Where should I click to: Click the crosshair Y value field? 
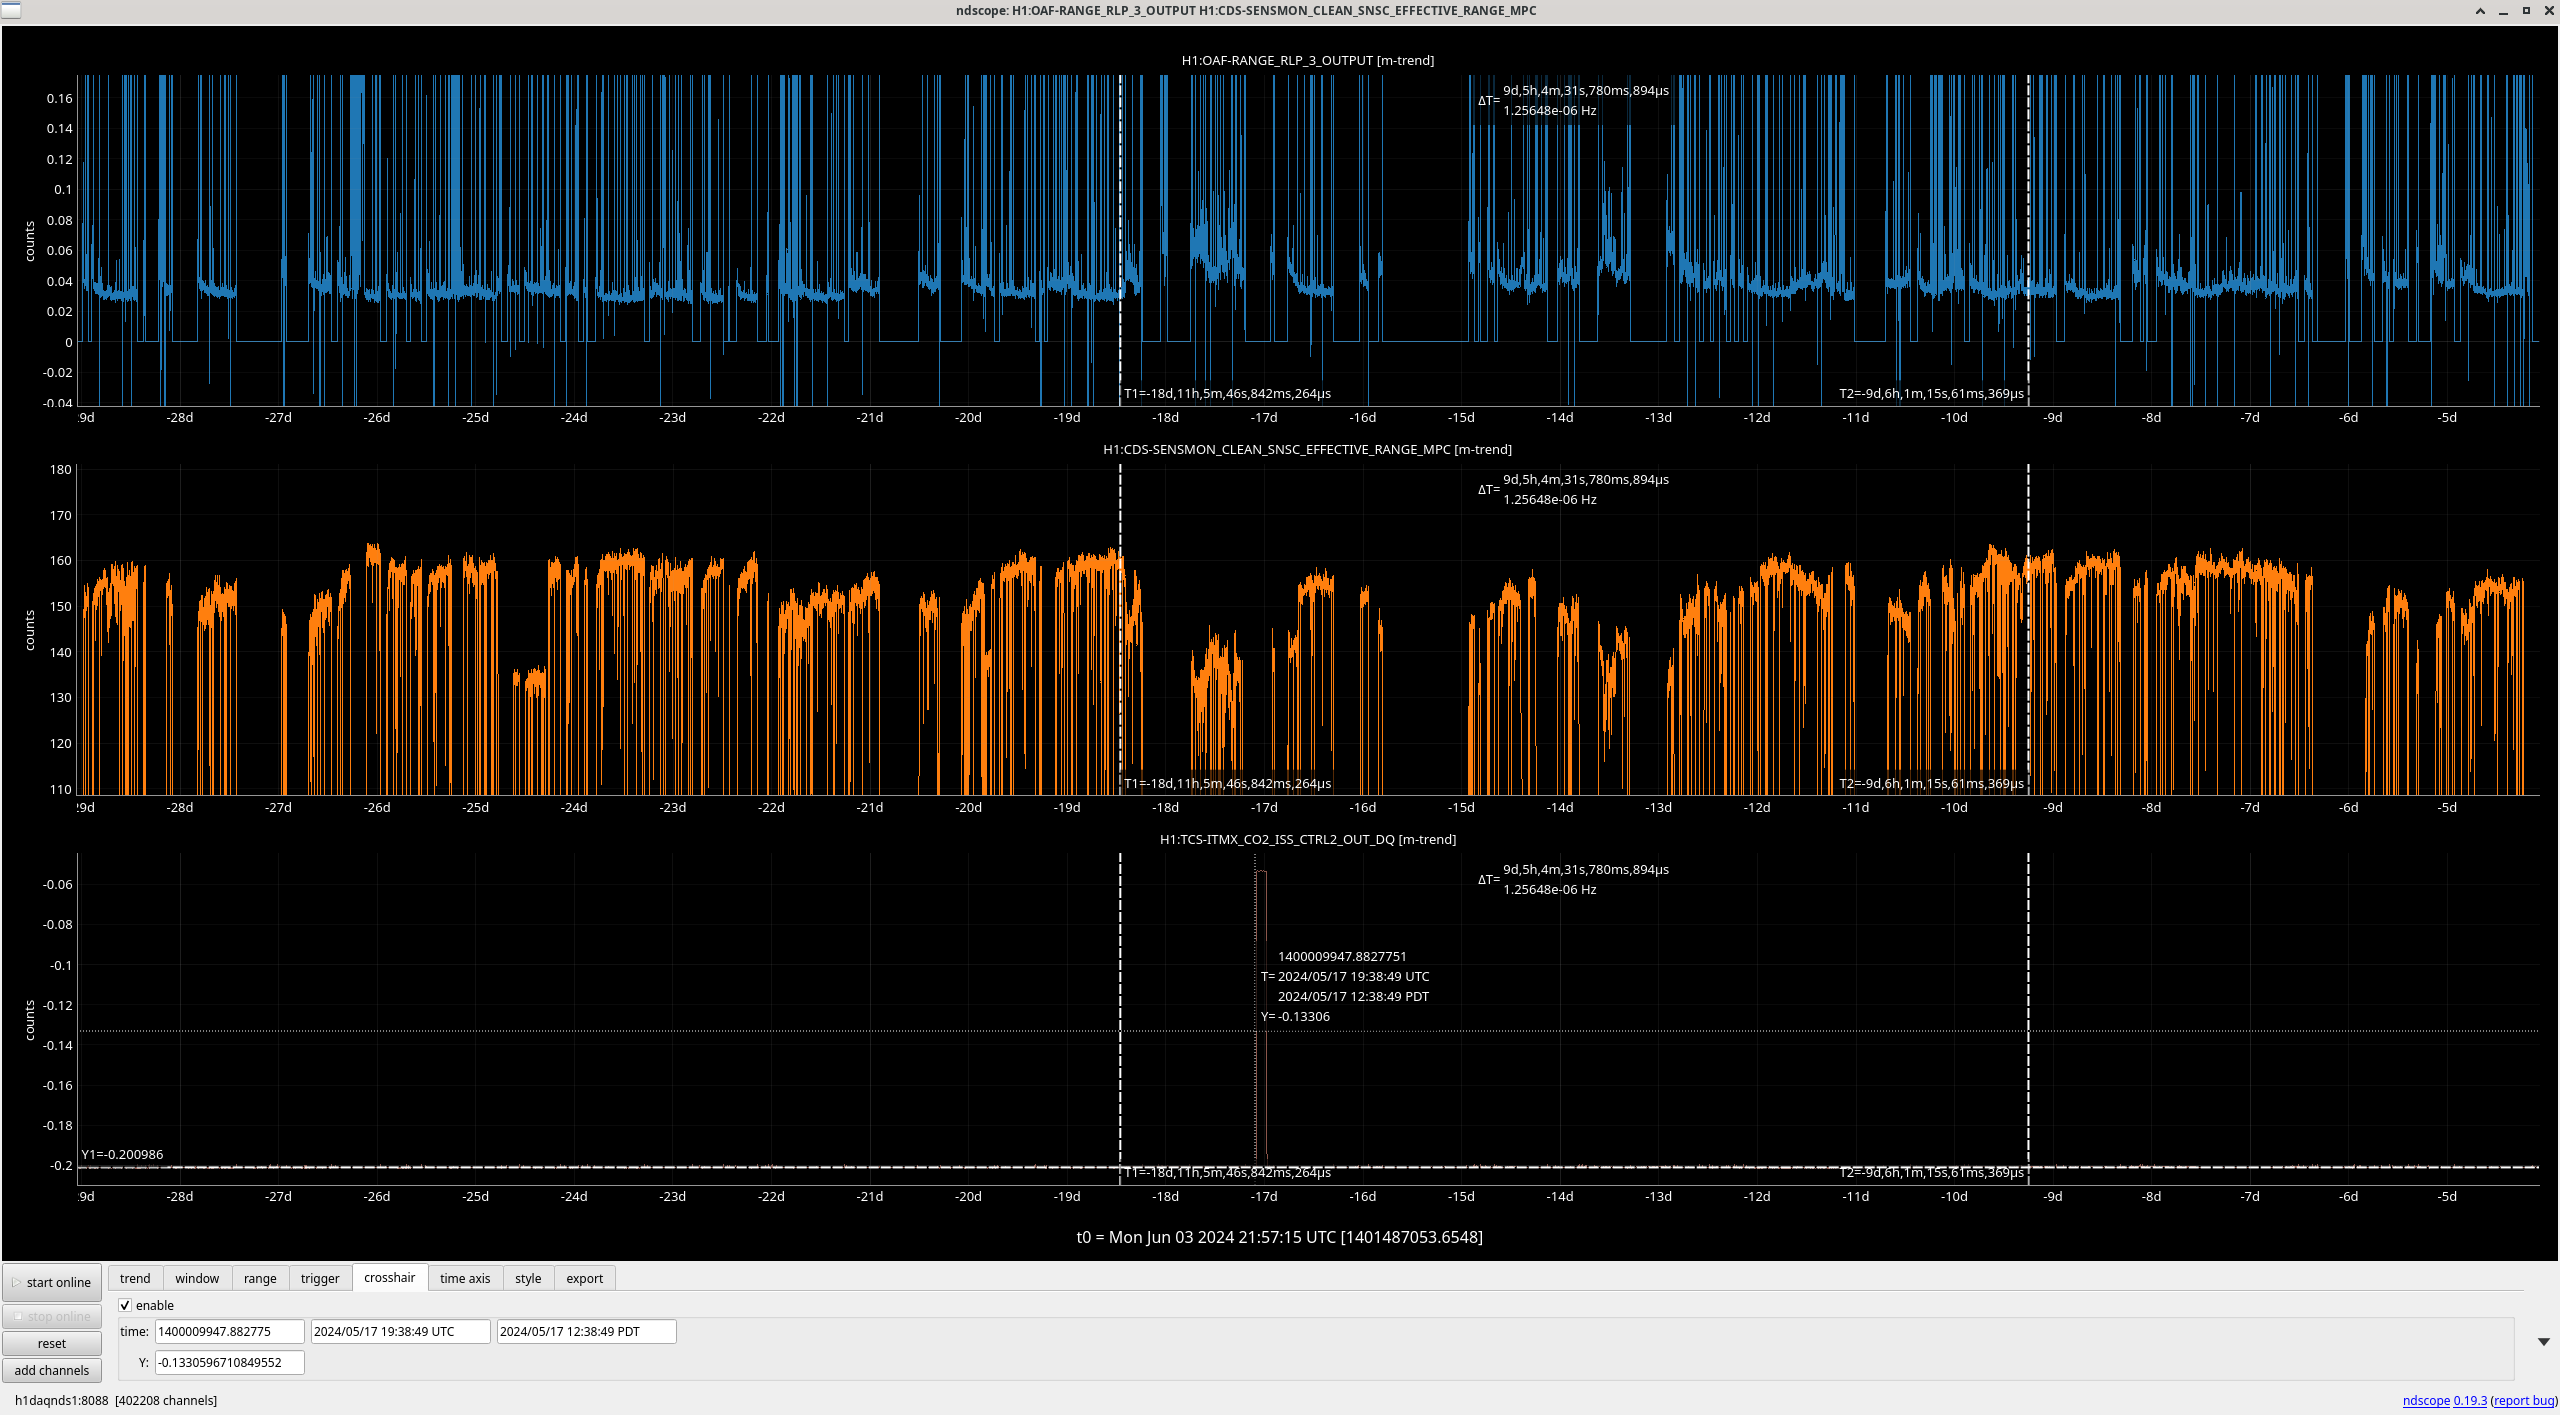point(229,1362)
